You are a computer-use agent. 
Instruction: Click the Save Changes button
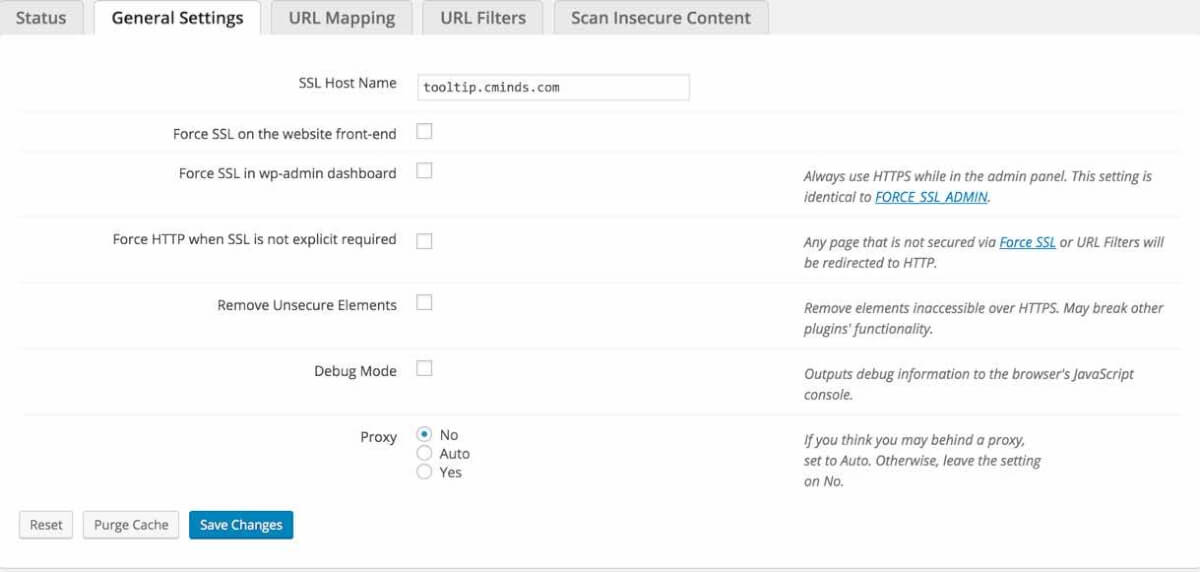tap(241, 525)
